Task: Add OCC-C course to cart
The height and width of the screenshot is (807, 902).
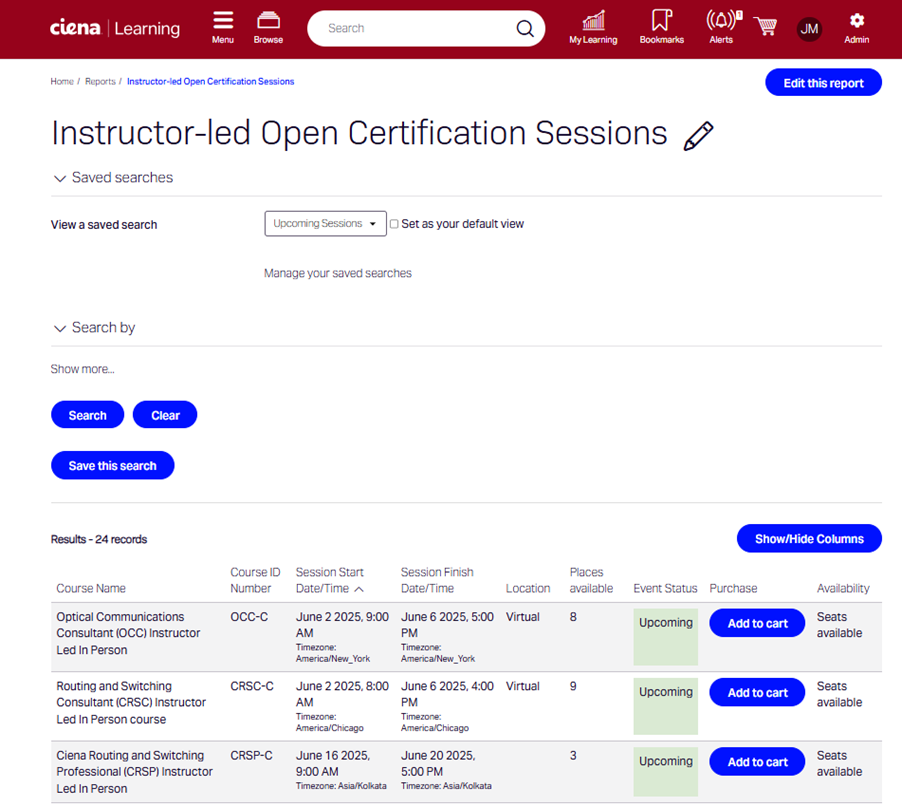Action: (757, 623)
